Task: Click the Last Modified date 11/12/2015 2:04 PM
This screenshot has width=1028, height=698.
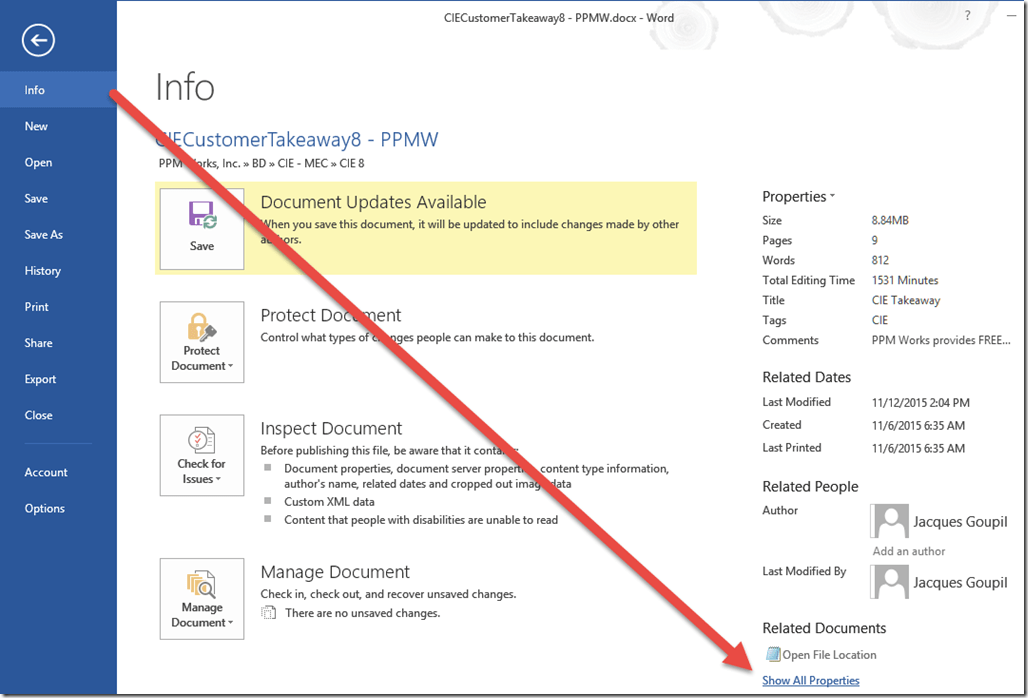Action: click(920, 402)
